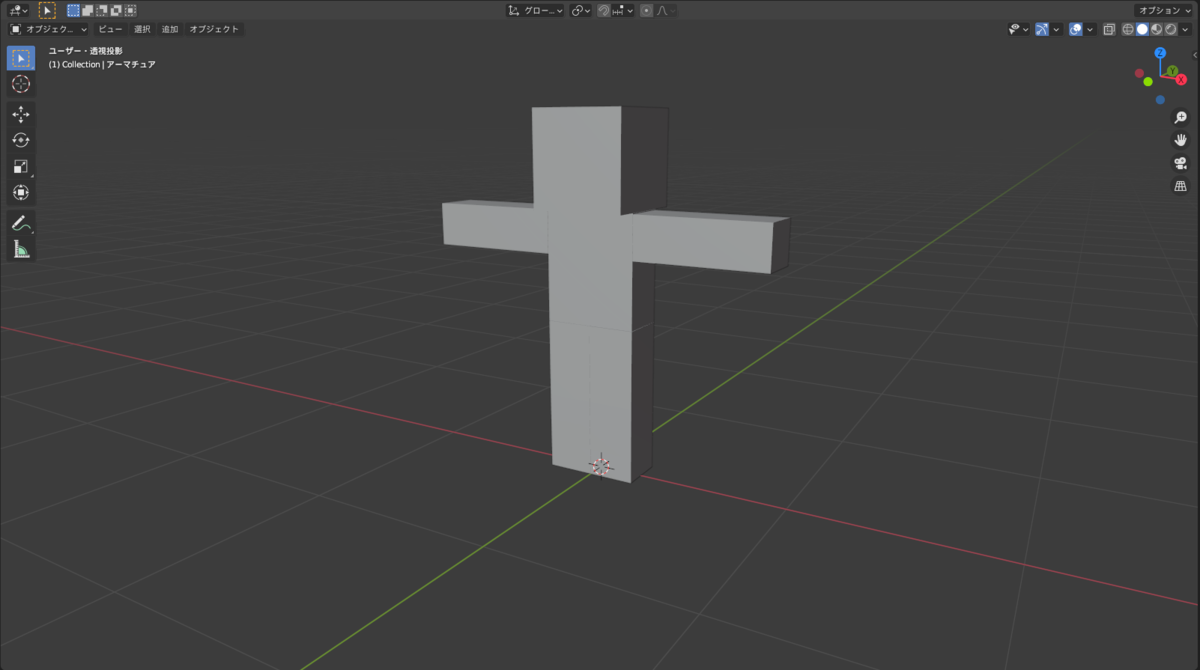
Task: Open object type visibility eye dropdown
Action: point(1019,29)
